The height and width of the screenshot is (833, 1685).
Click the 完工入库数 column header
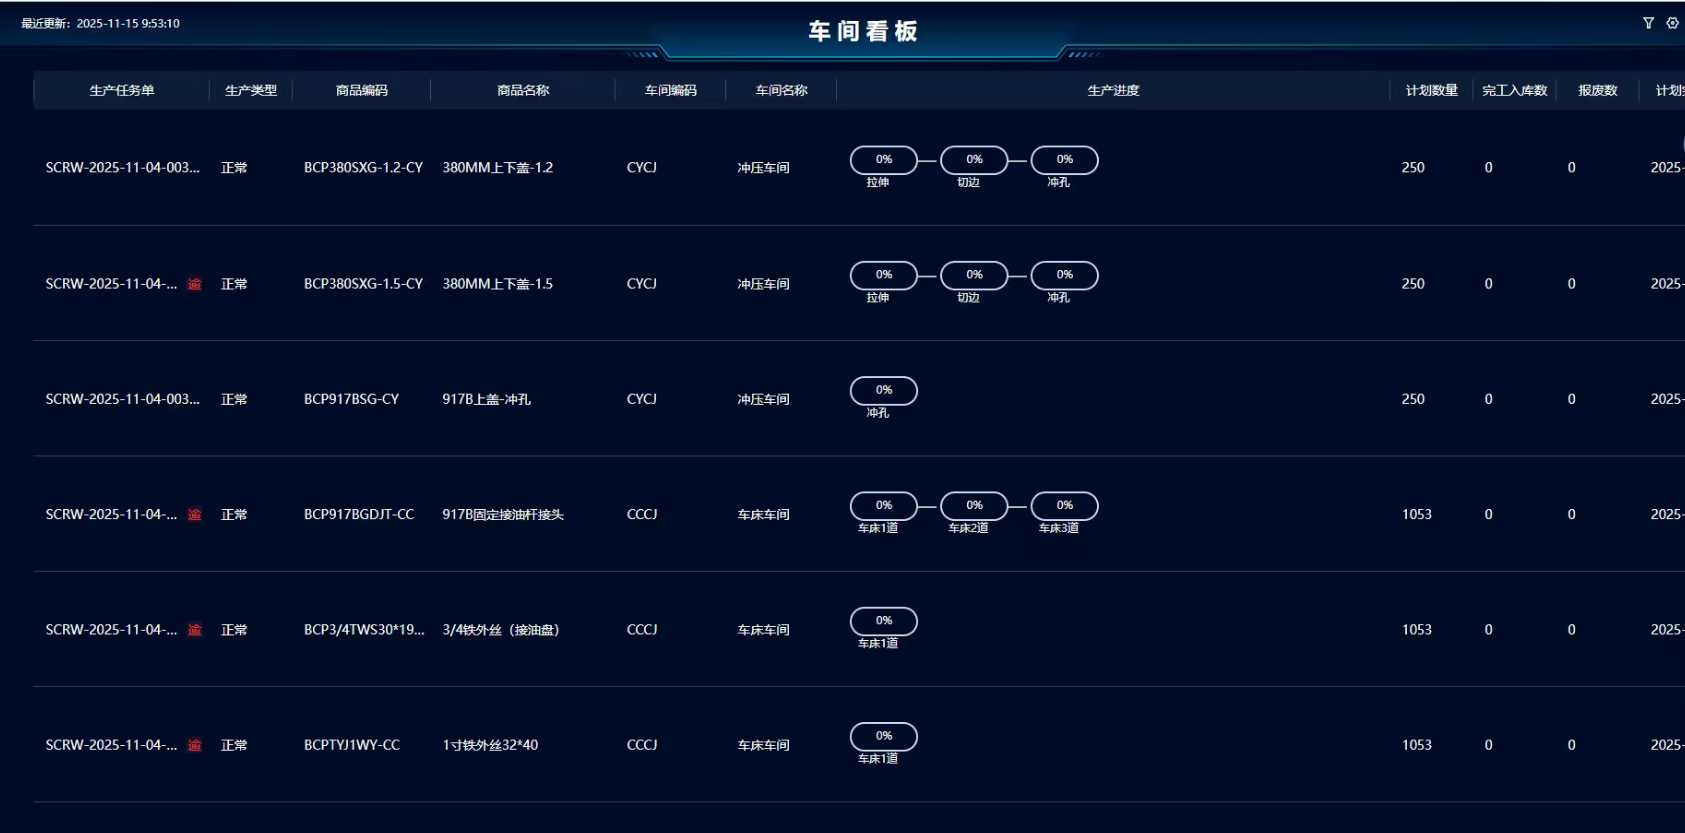(x=1514, y=91)
